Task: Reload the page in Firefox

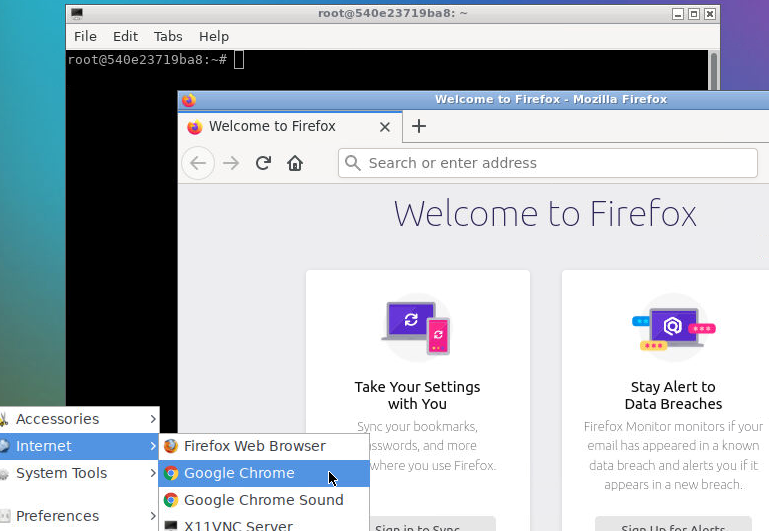Action: 263,163
